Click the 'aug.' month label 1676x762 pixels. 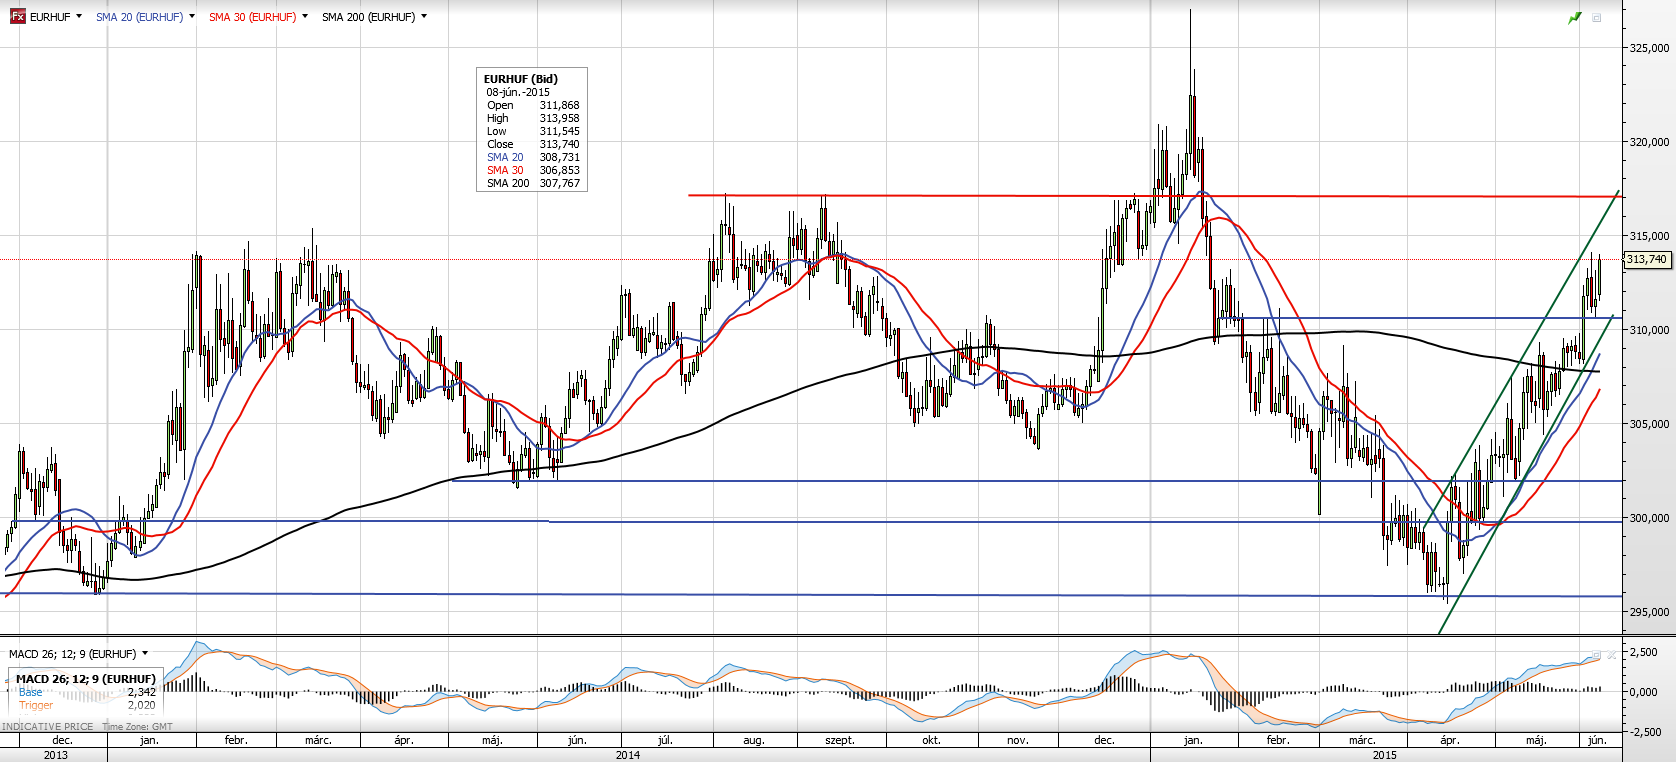(x=754, y=740)
